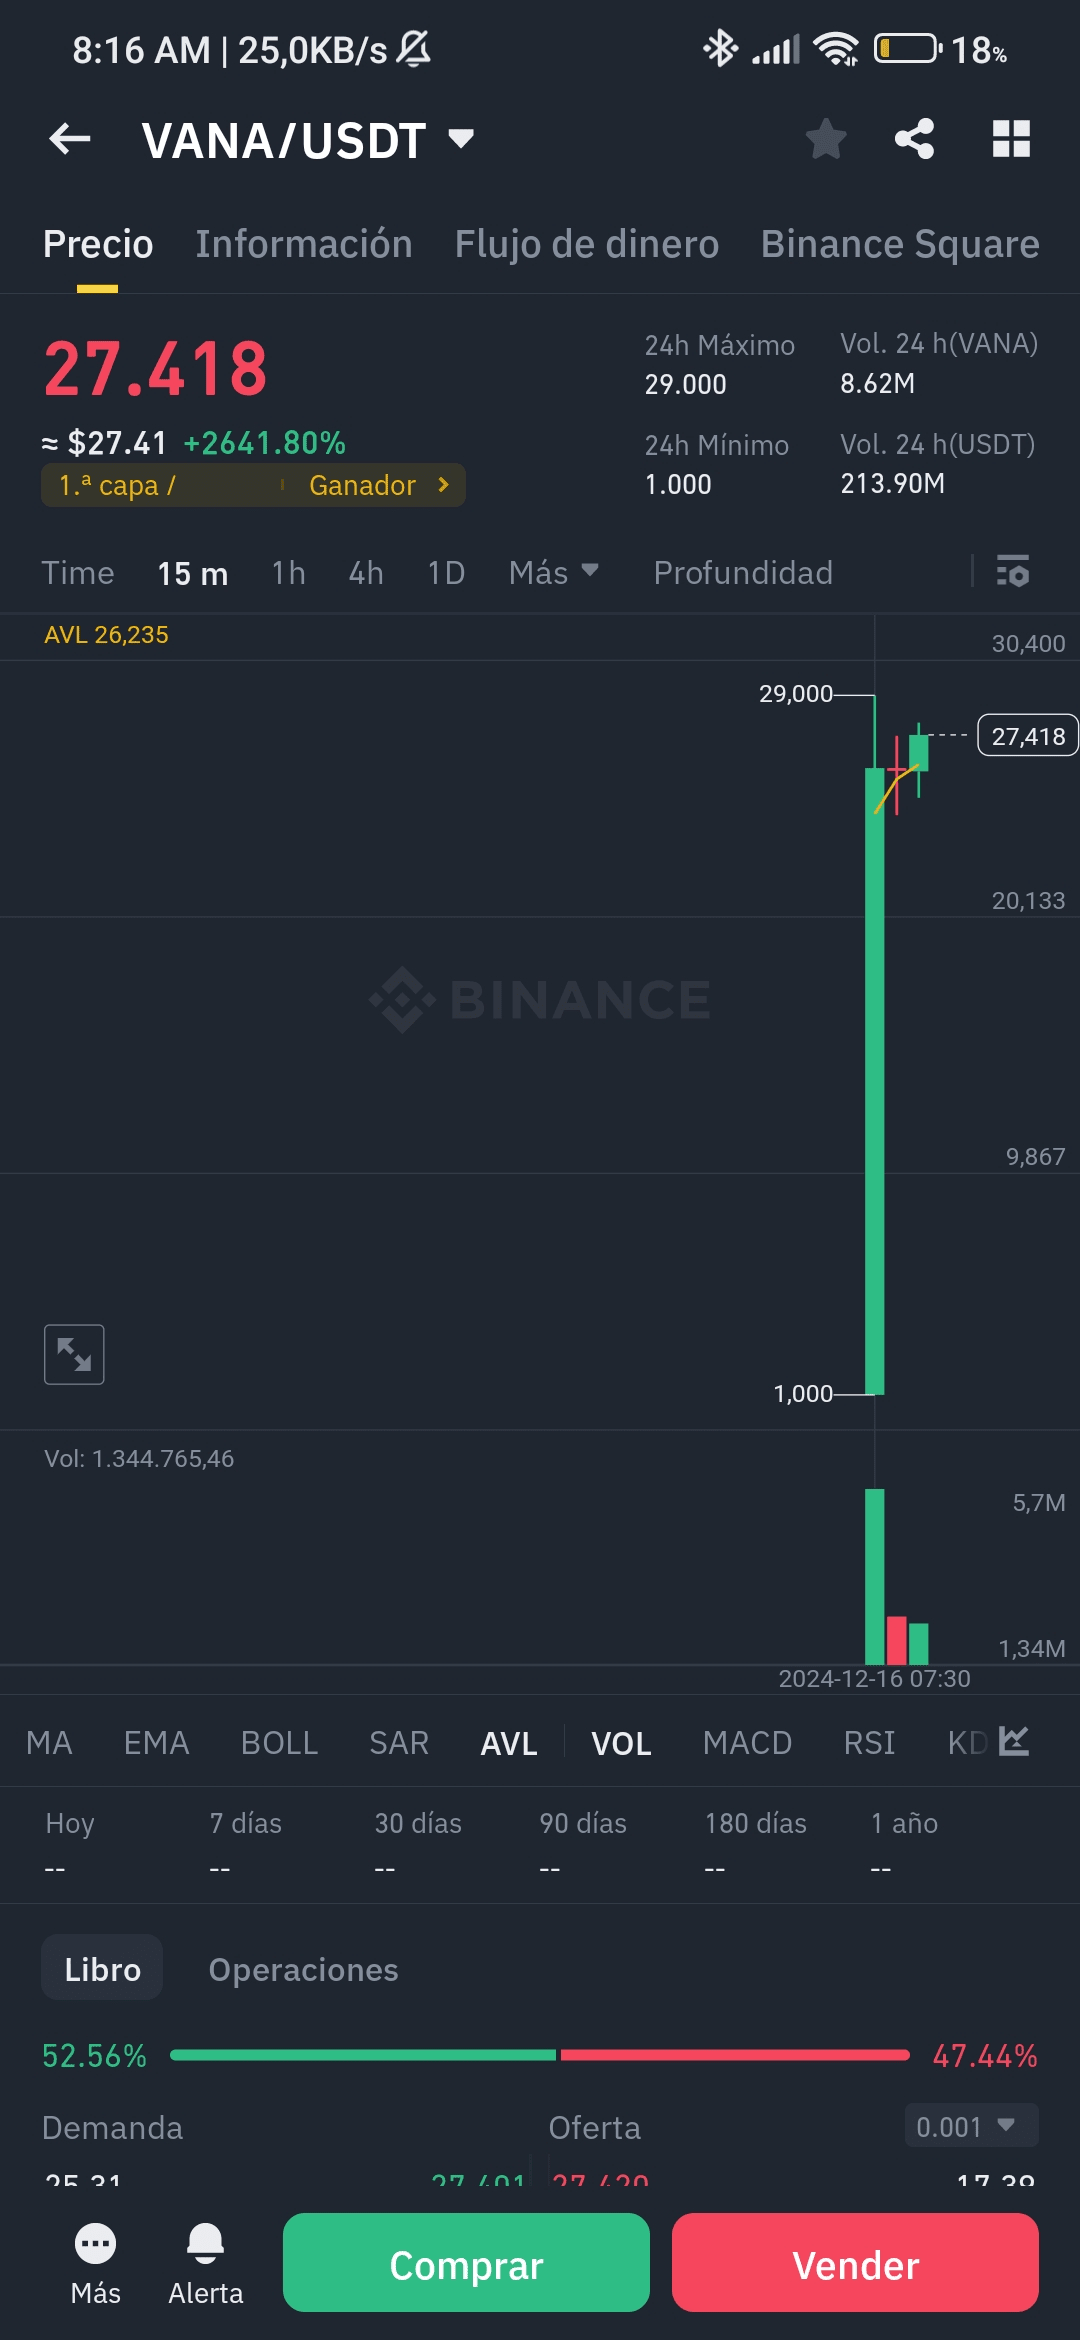1080x2340 pixels.
Task: Tap the Alerta bell icon
Action: (x=205, y=2245)
